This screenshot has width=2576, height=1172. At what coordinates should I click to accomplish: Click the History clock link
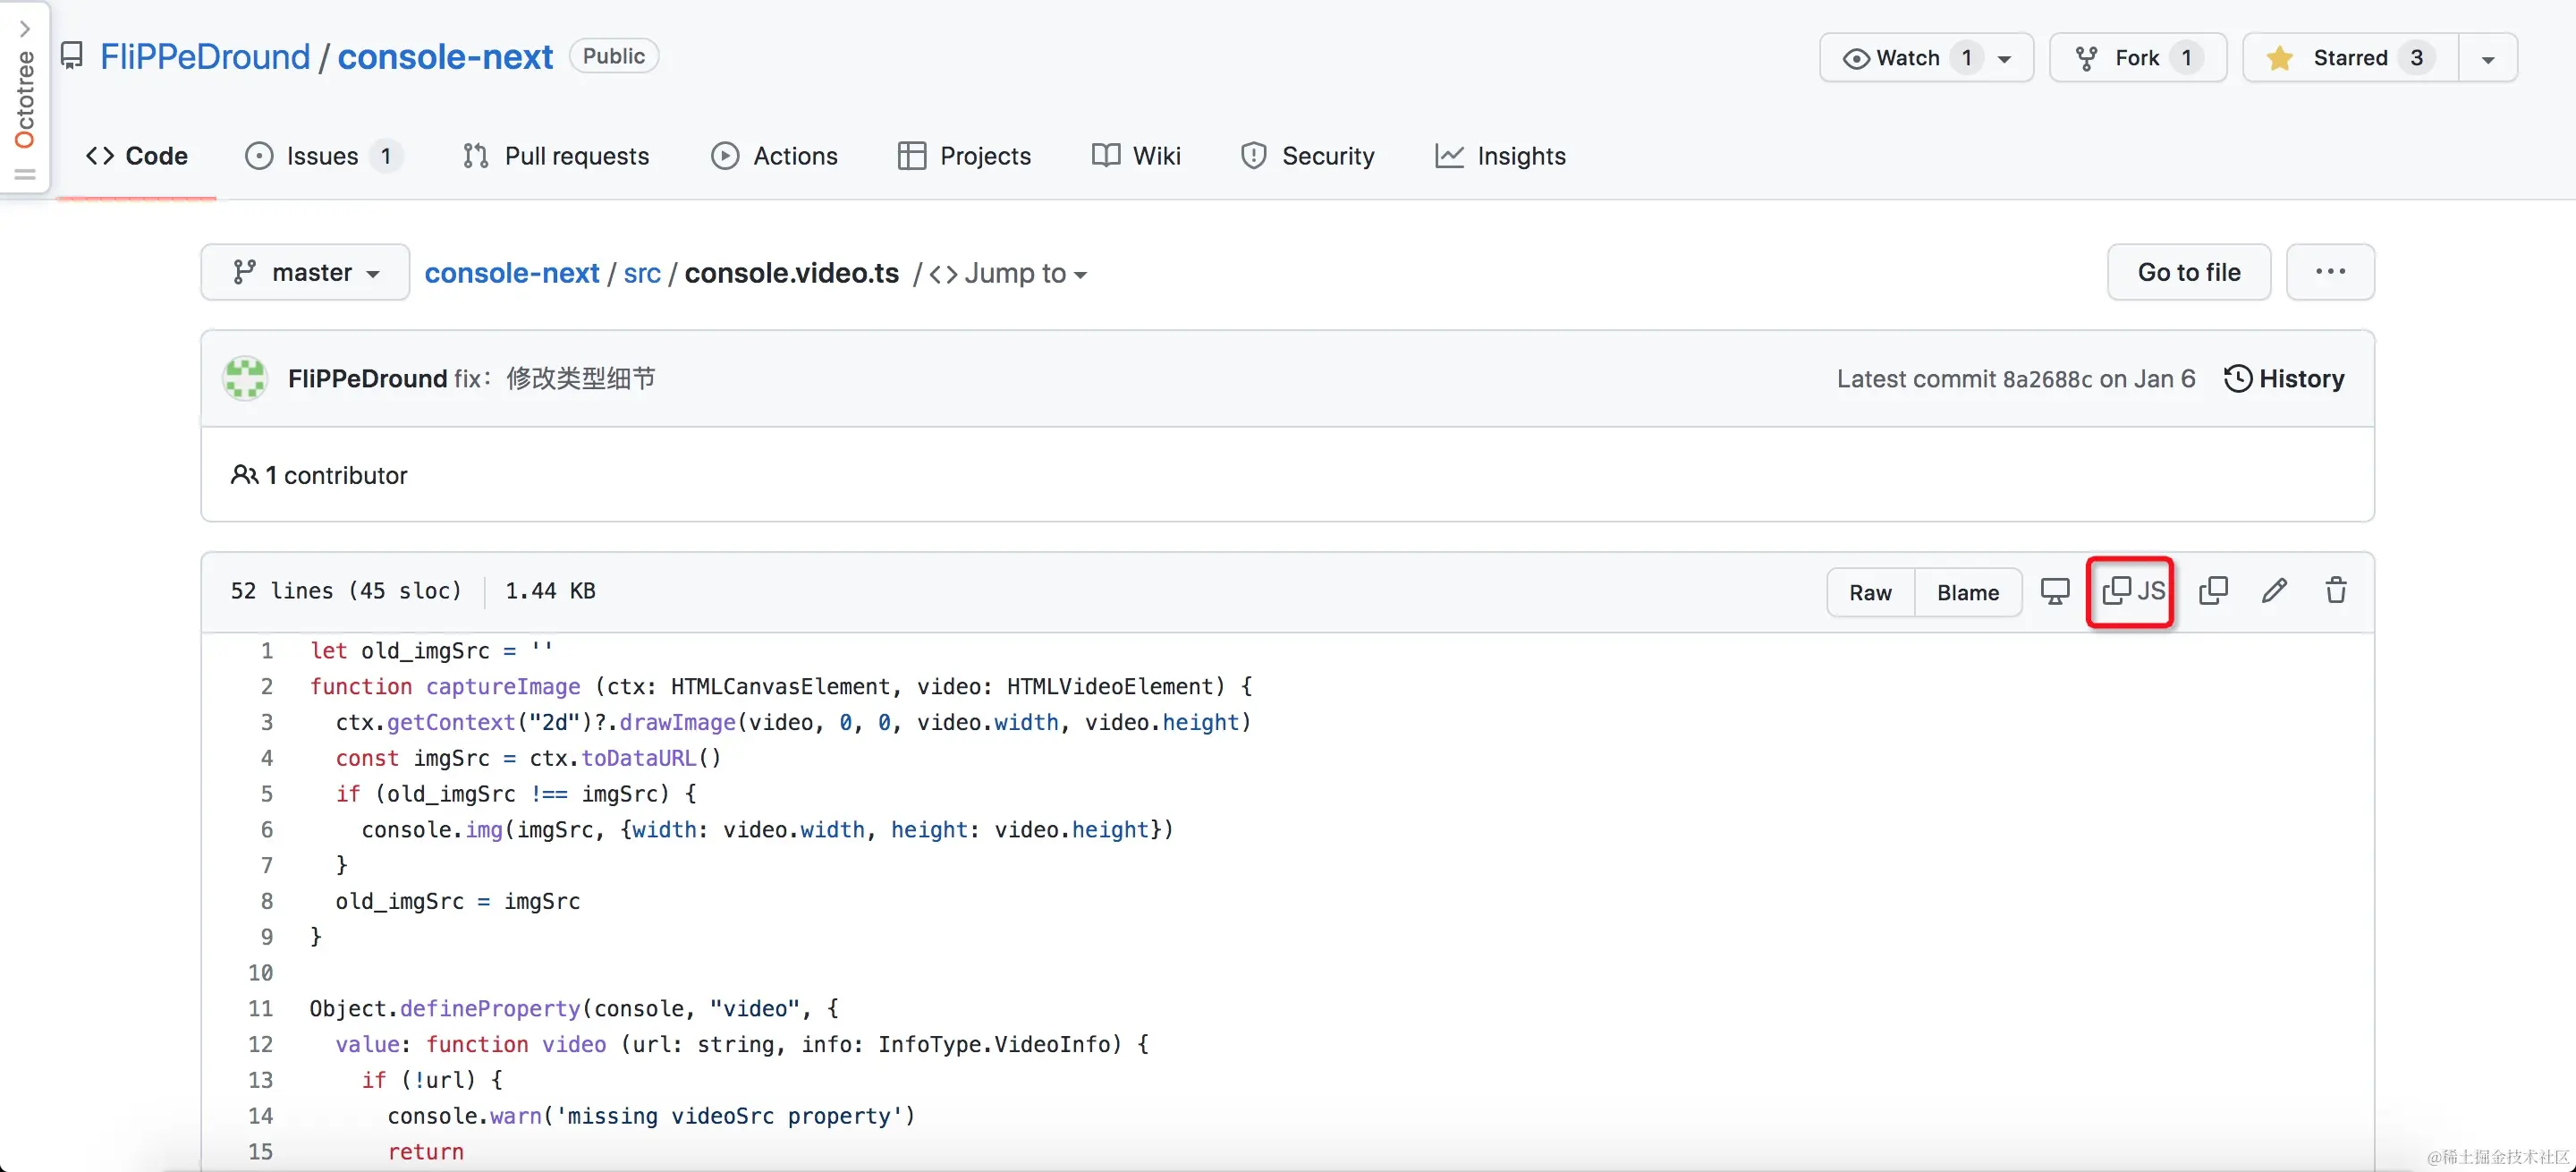pos(2284,378)
